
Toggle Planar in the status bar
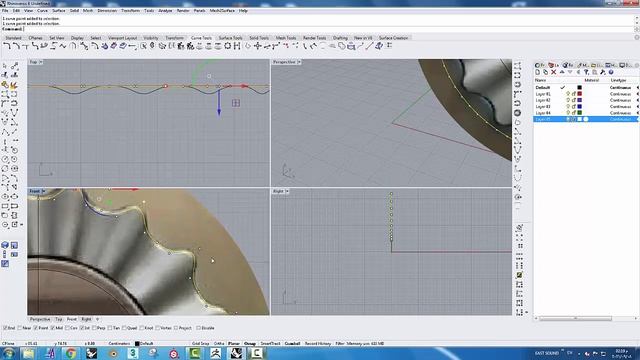234,344
